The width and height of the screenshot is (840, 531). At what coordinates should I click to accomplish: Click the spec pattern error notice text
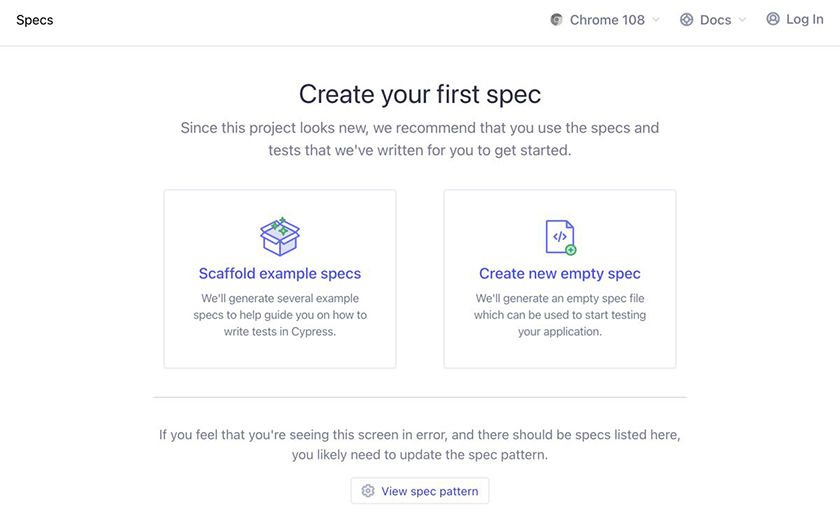coord(420,444)
